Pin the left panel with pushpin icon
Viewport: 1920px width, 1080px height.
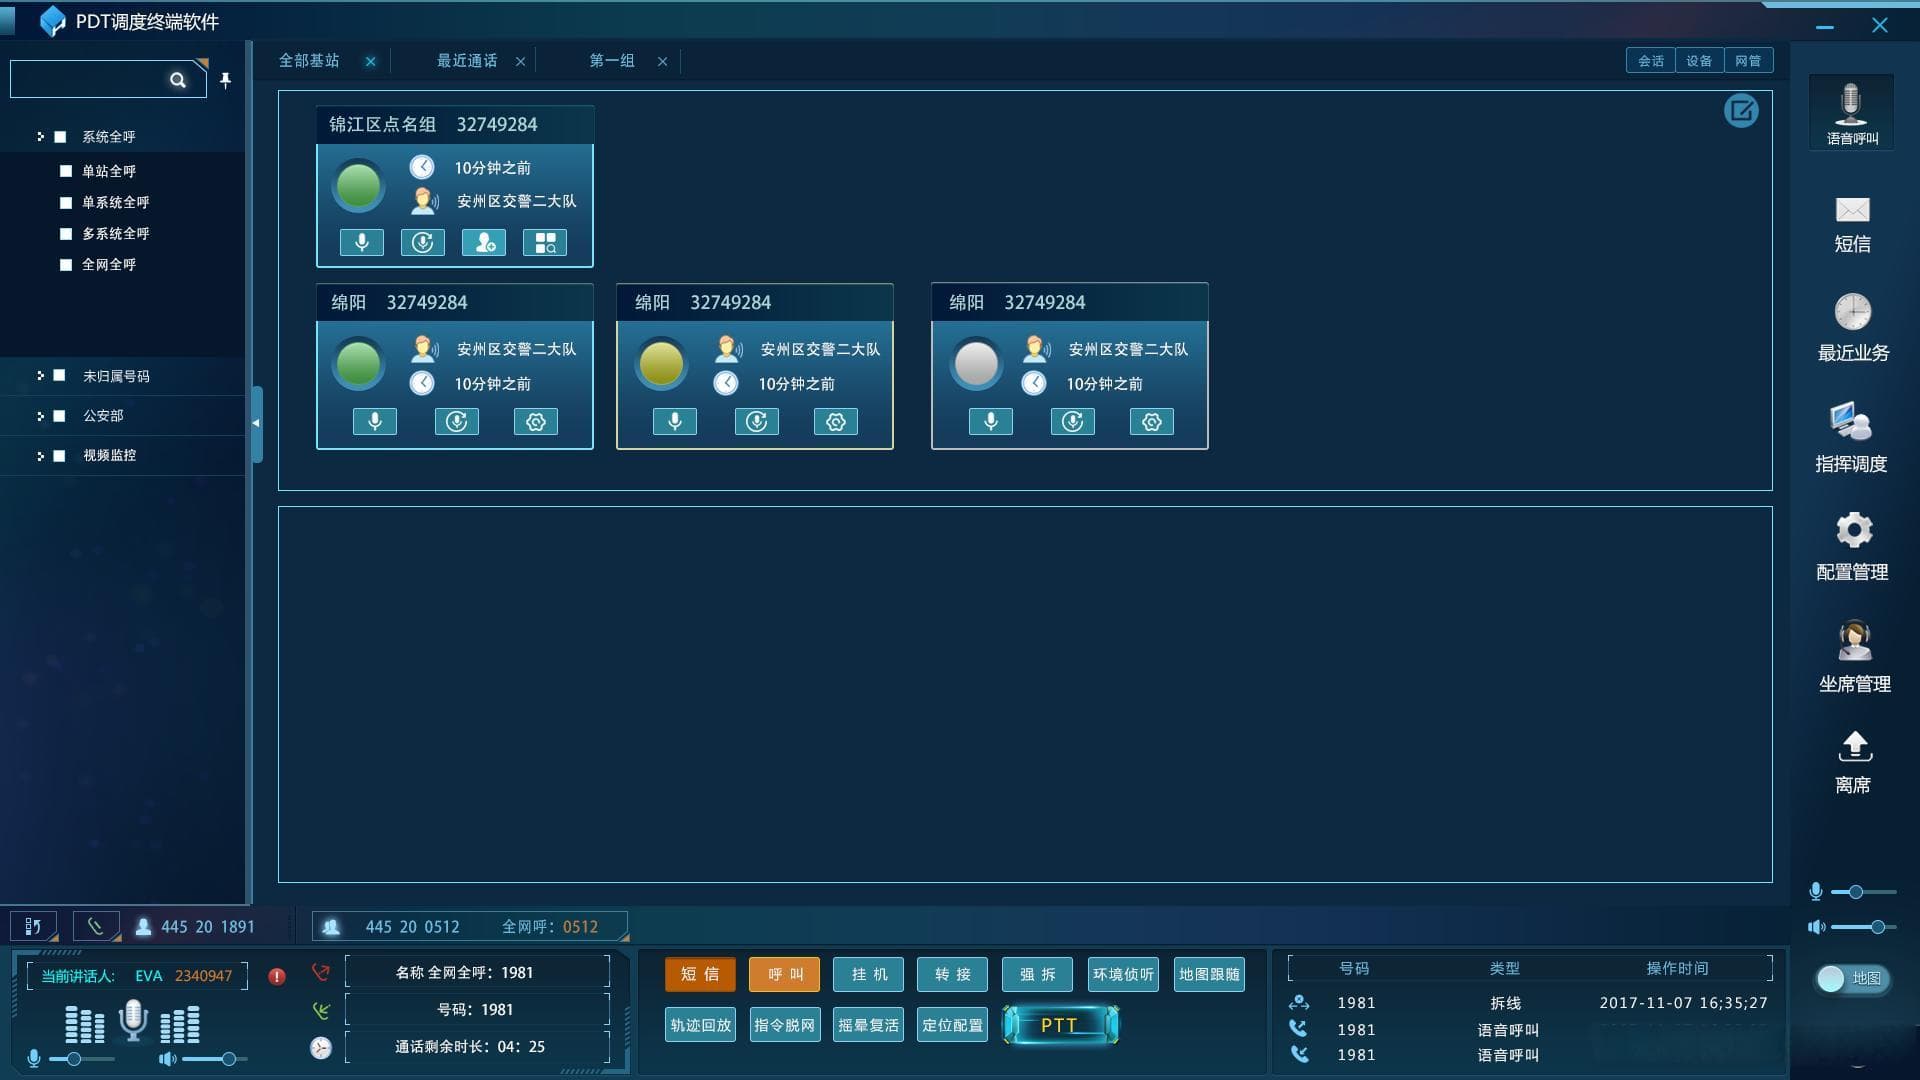coord(226,80)
